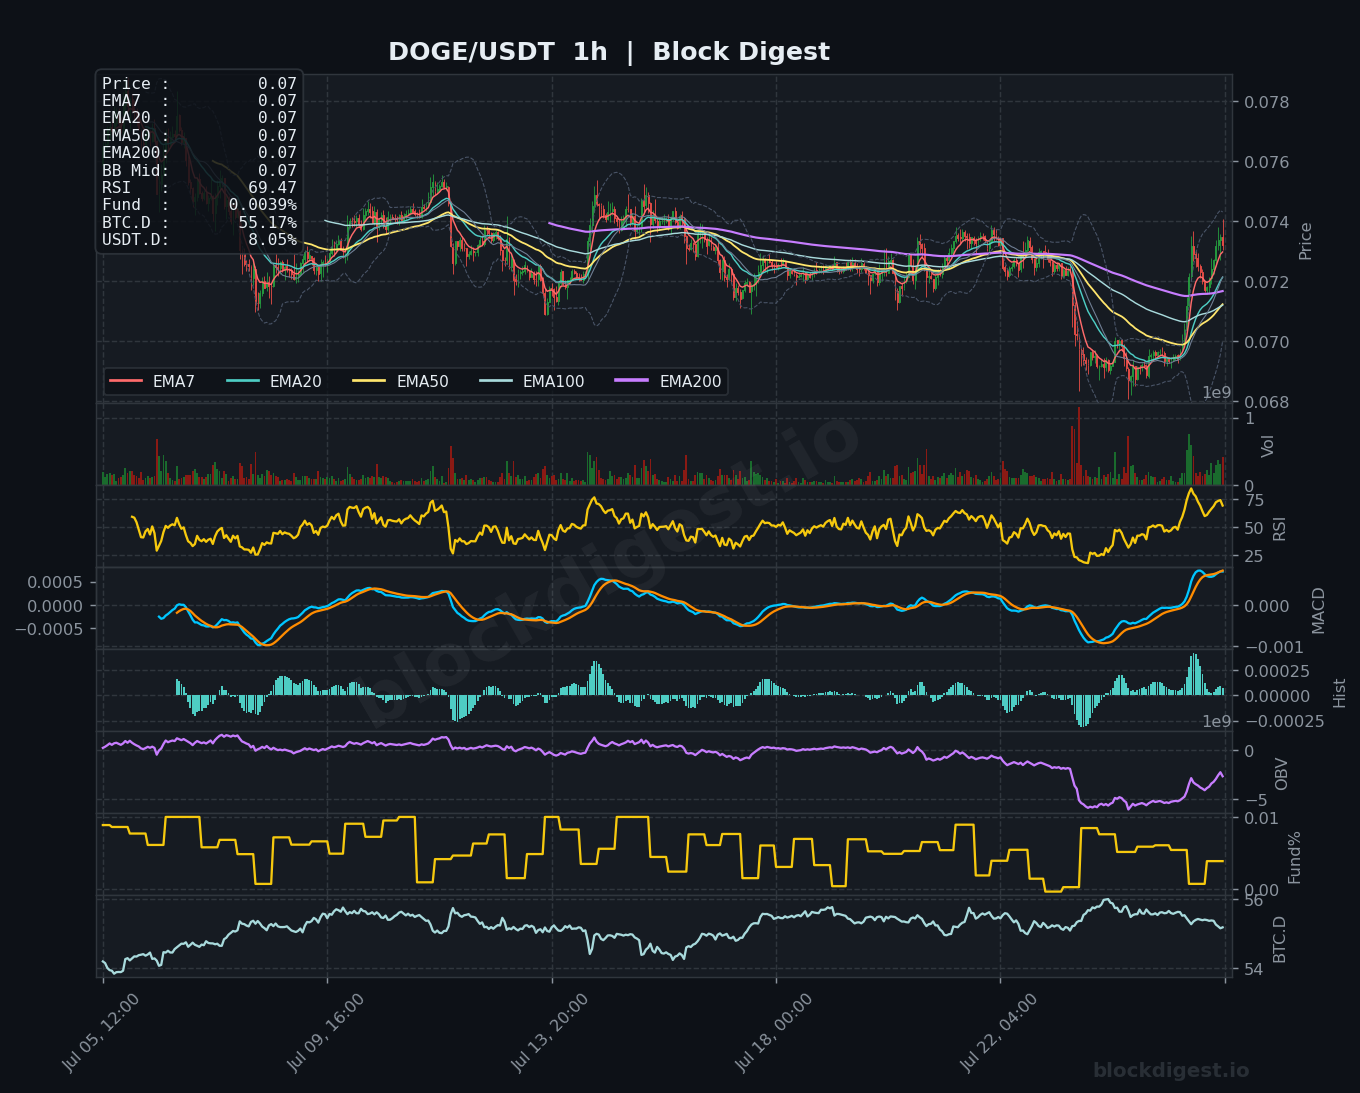Click the chart title 'DOGE/USDT 1h | Block Digest'

pos(609,52)
